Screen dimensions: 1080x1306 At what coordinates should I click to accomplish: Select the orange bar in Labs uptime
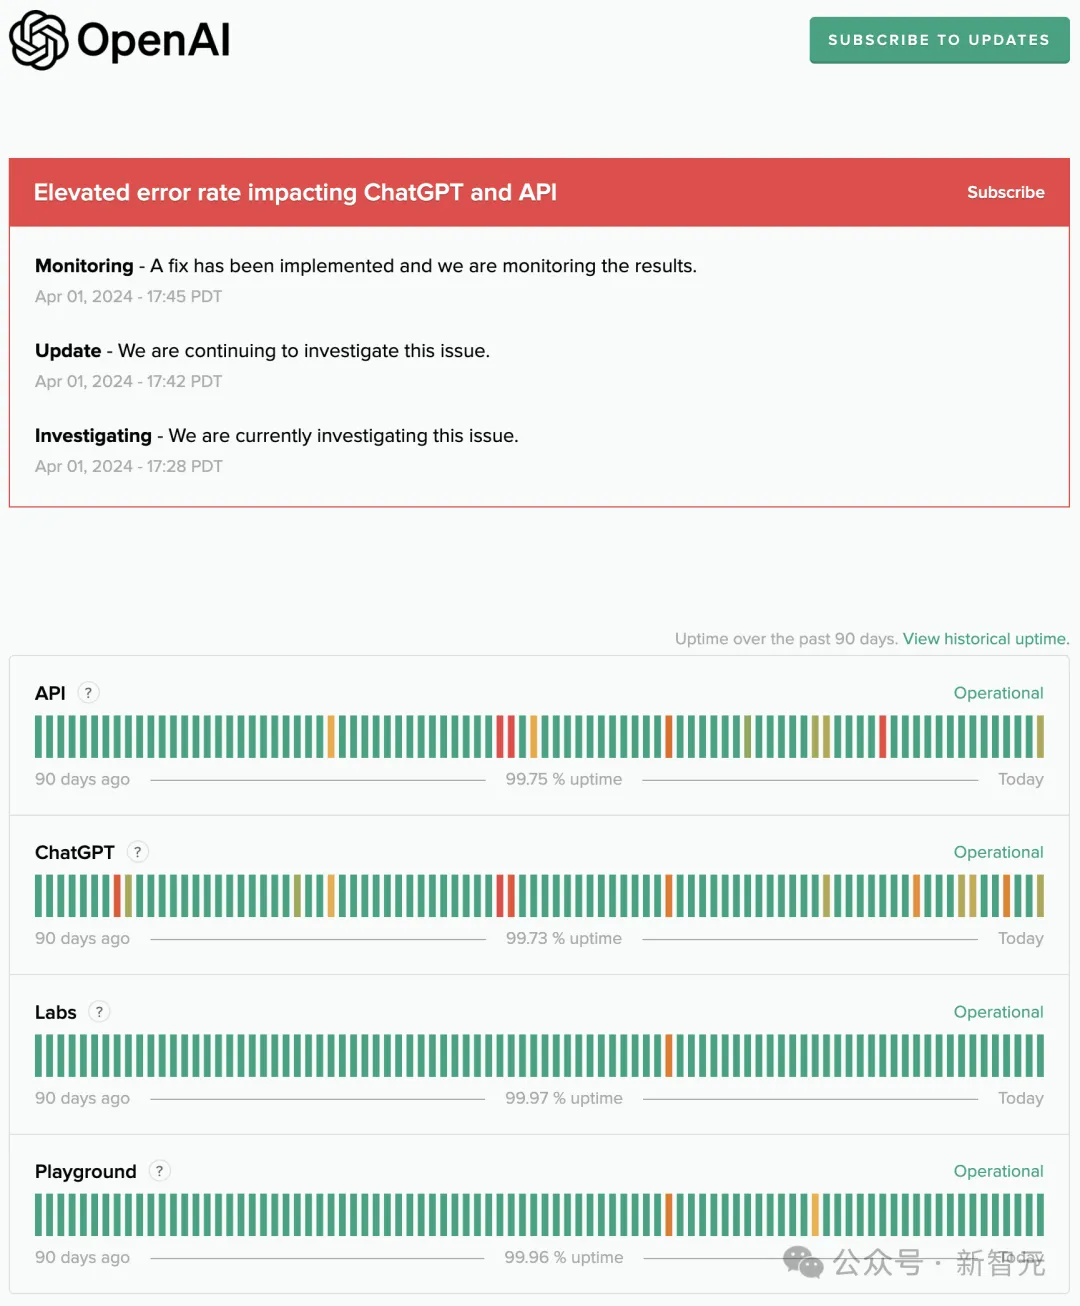(669, 1055)
